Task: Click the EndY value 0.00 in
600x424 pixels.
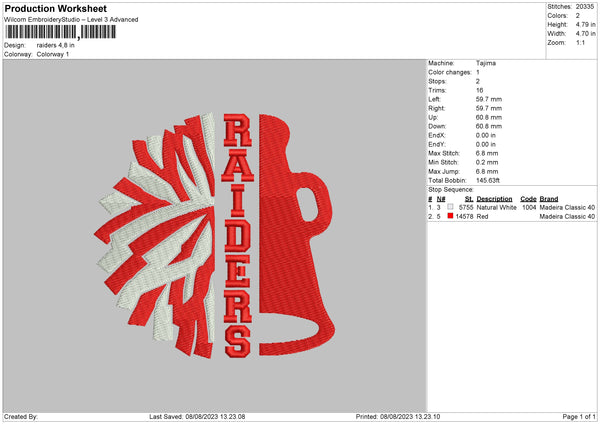Action: (x=486, y=145)
